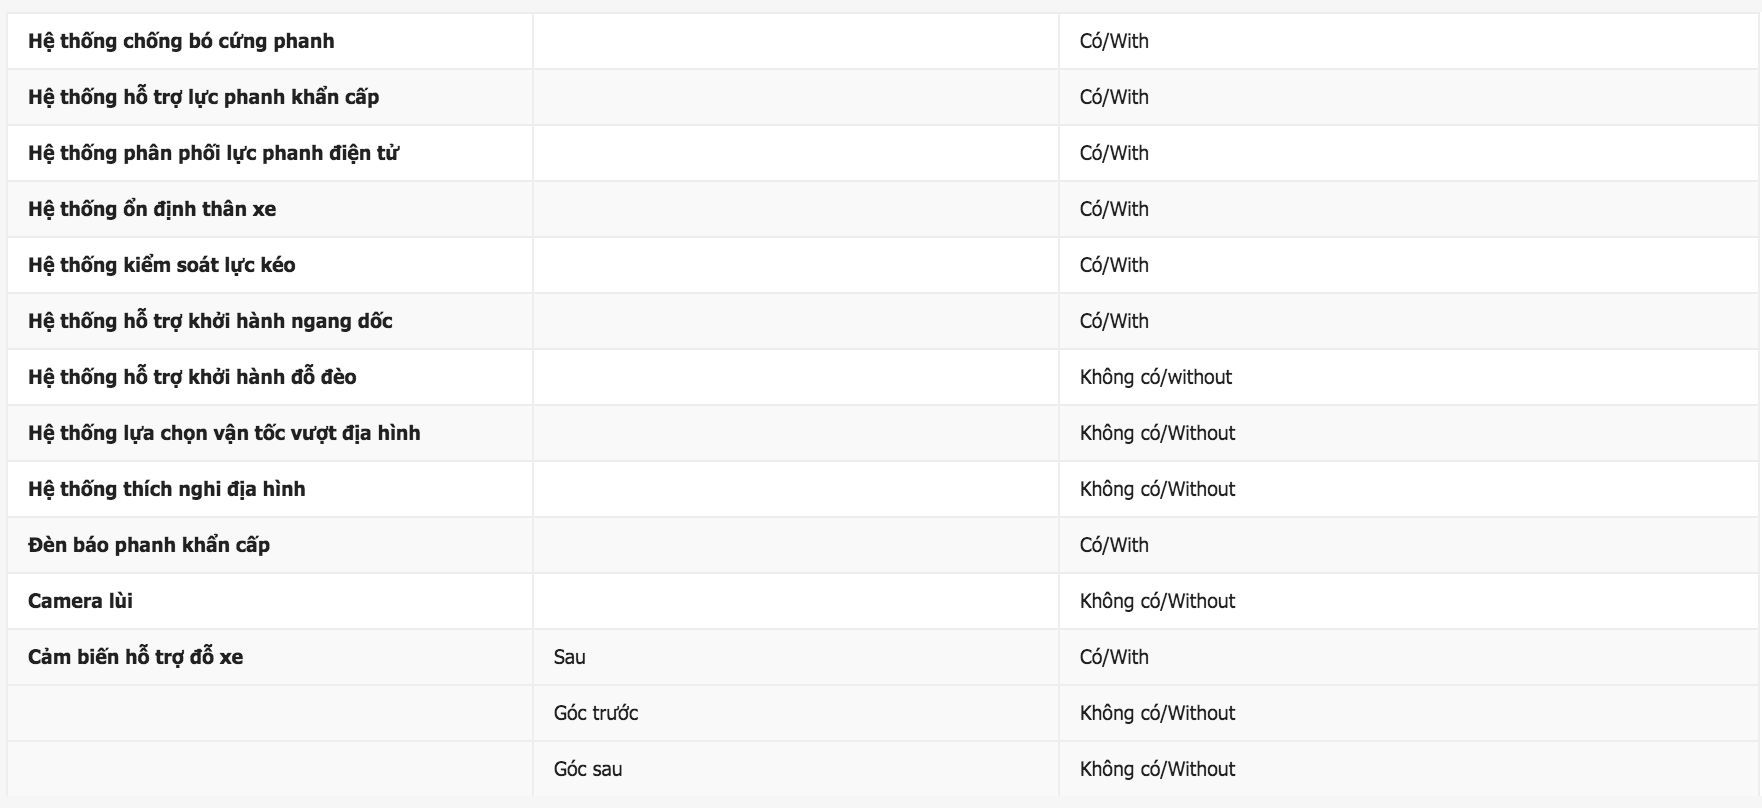Click 'Hệ thống hỗ trợ khởi hành ngang dốc' label
Viewport: 1762px width, 808px height.
(210, 321)
